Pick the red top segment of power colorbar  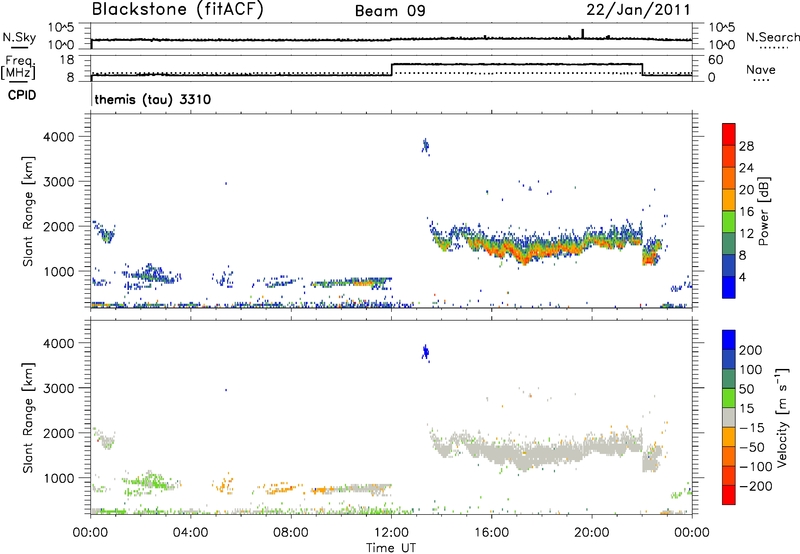(x=729, y=134)
